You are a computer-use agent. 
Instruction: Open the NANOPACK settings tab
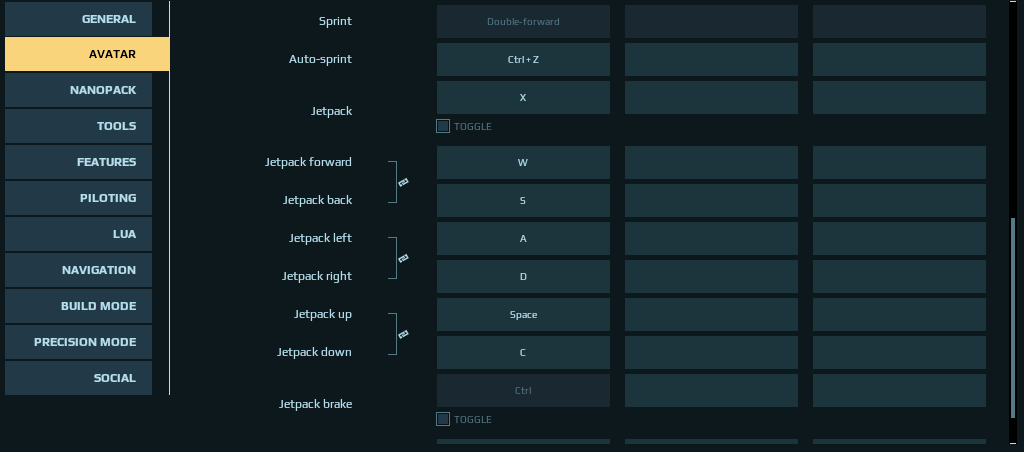click(x=78, y=90)
